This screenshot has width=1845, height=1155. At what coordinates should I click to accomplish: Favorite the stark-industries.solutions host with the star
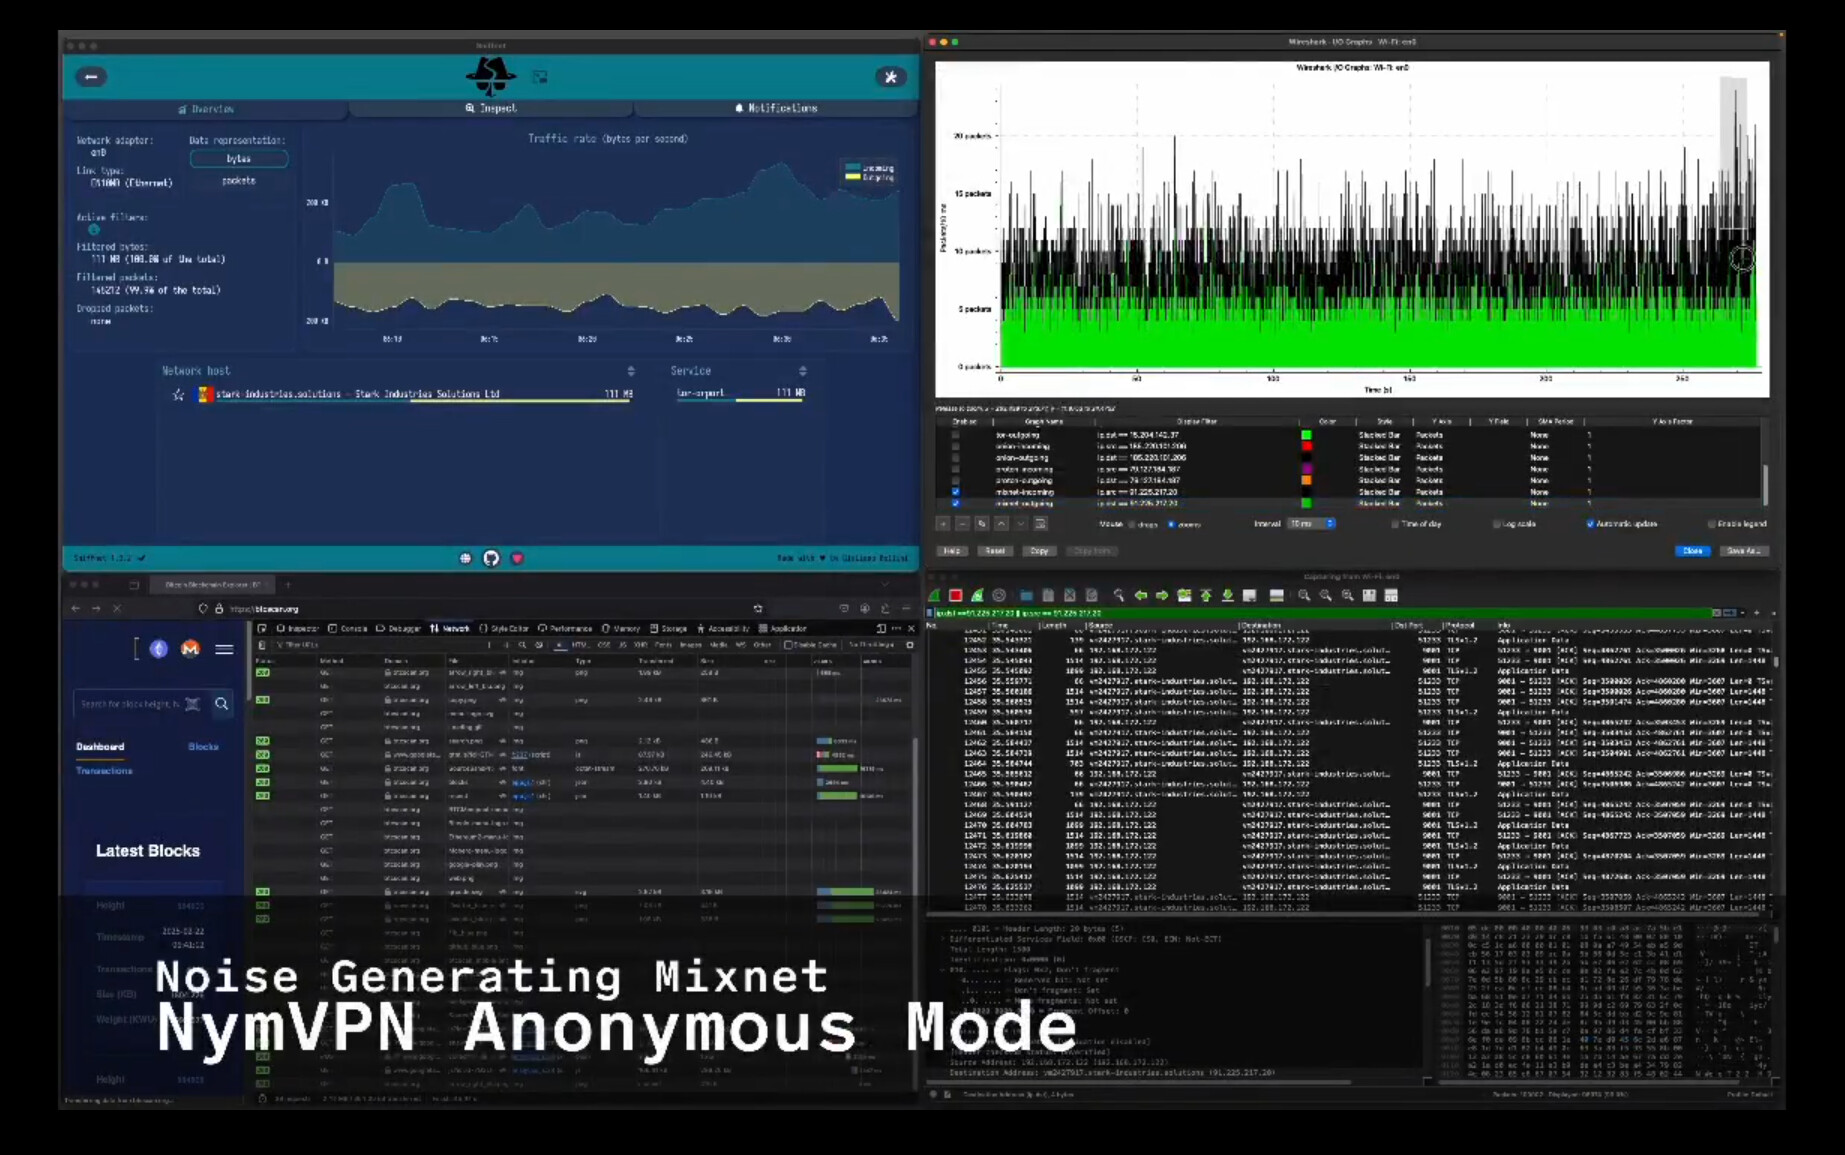pos(178,395)
